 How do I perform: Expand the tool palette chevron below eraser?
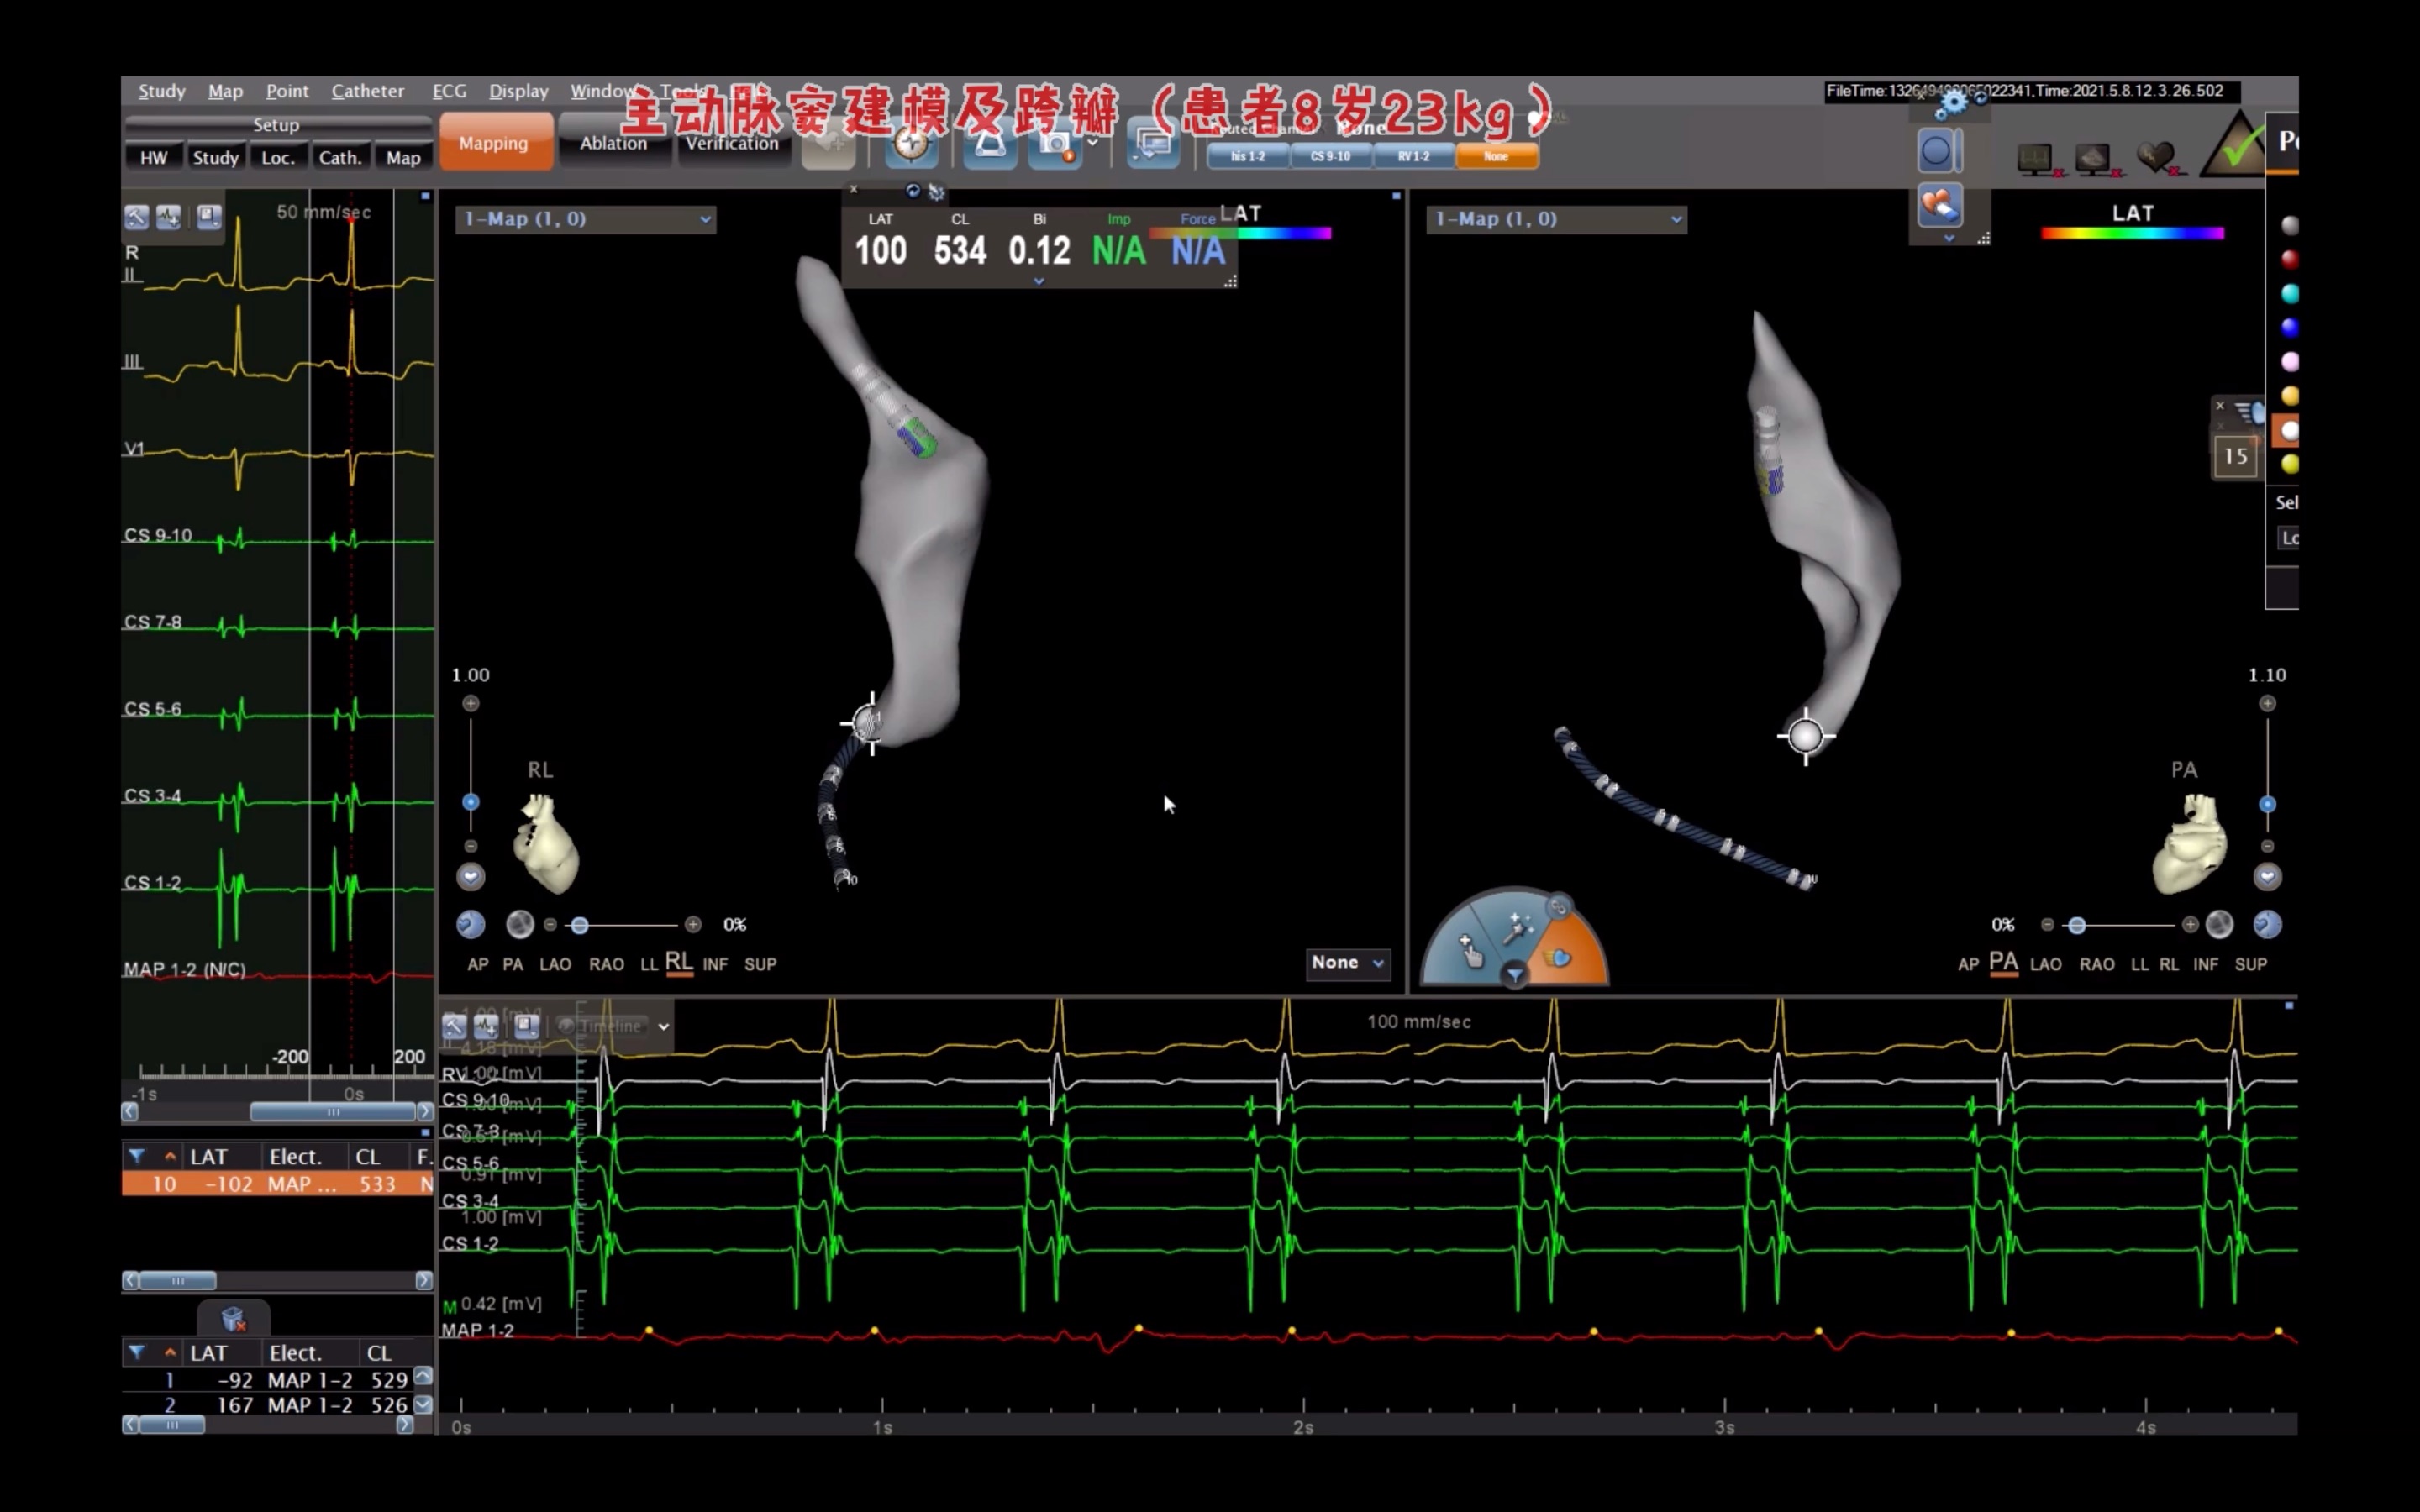tap(1949, 238)
